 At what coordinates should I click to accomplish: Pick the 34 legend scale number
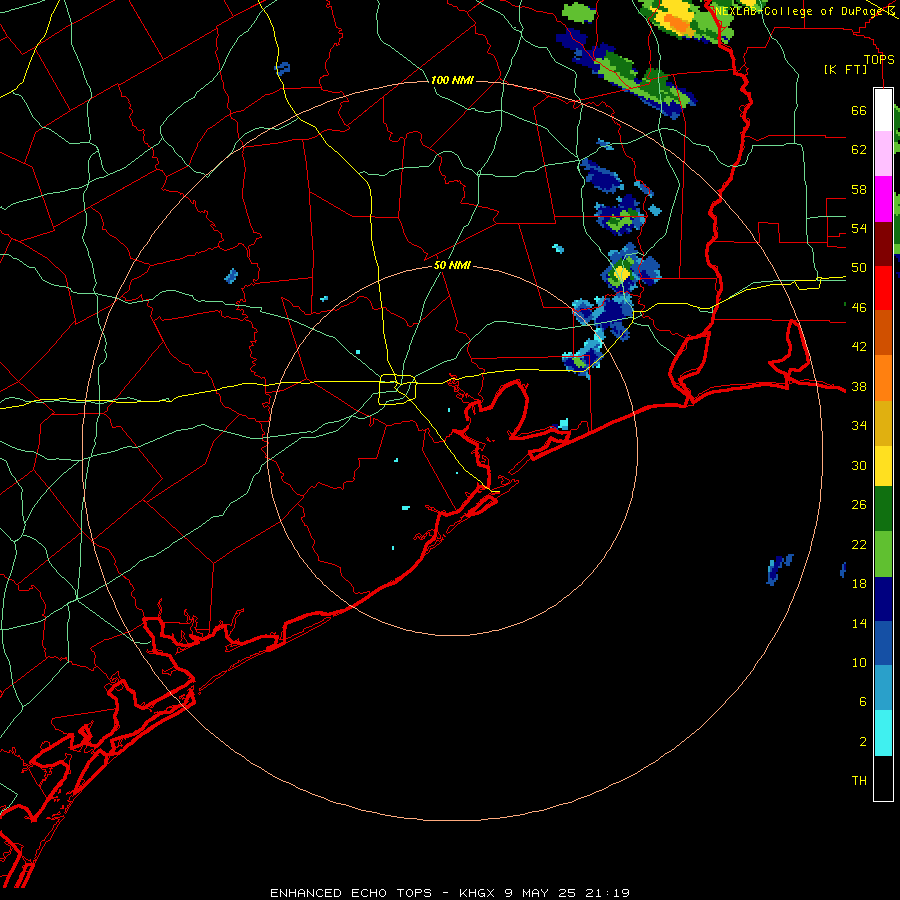859,426
